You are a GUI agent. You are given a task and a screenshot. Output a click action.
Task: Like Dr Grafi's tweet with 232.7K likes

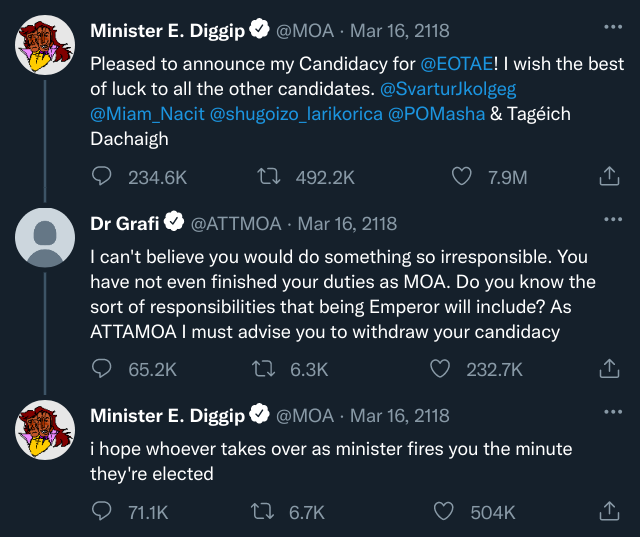click(x=440, y=369)
